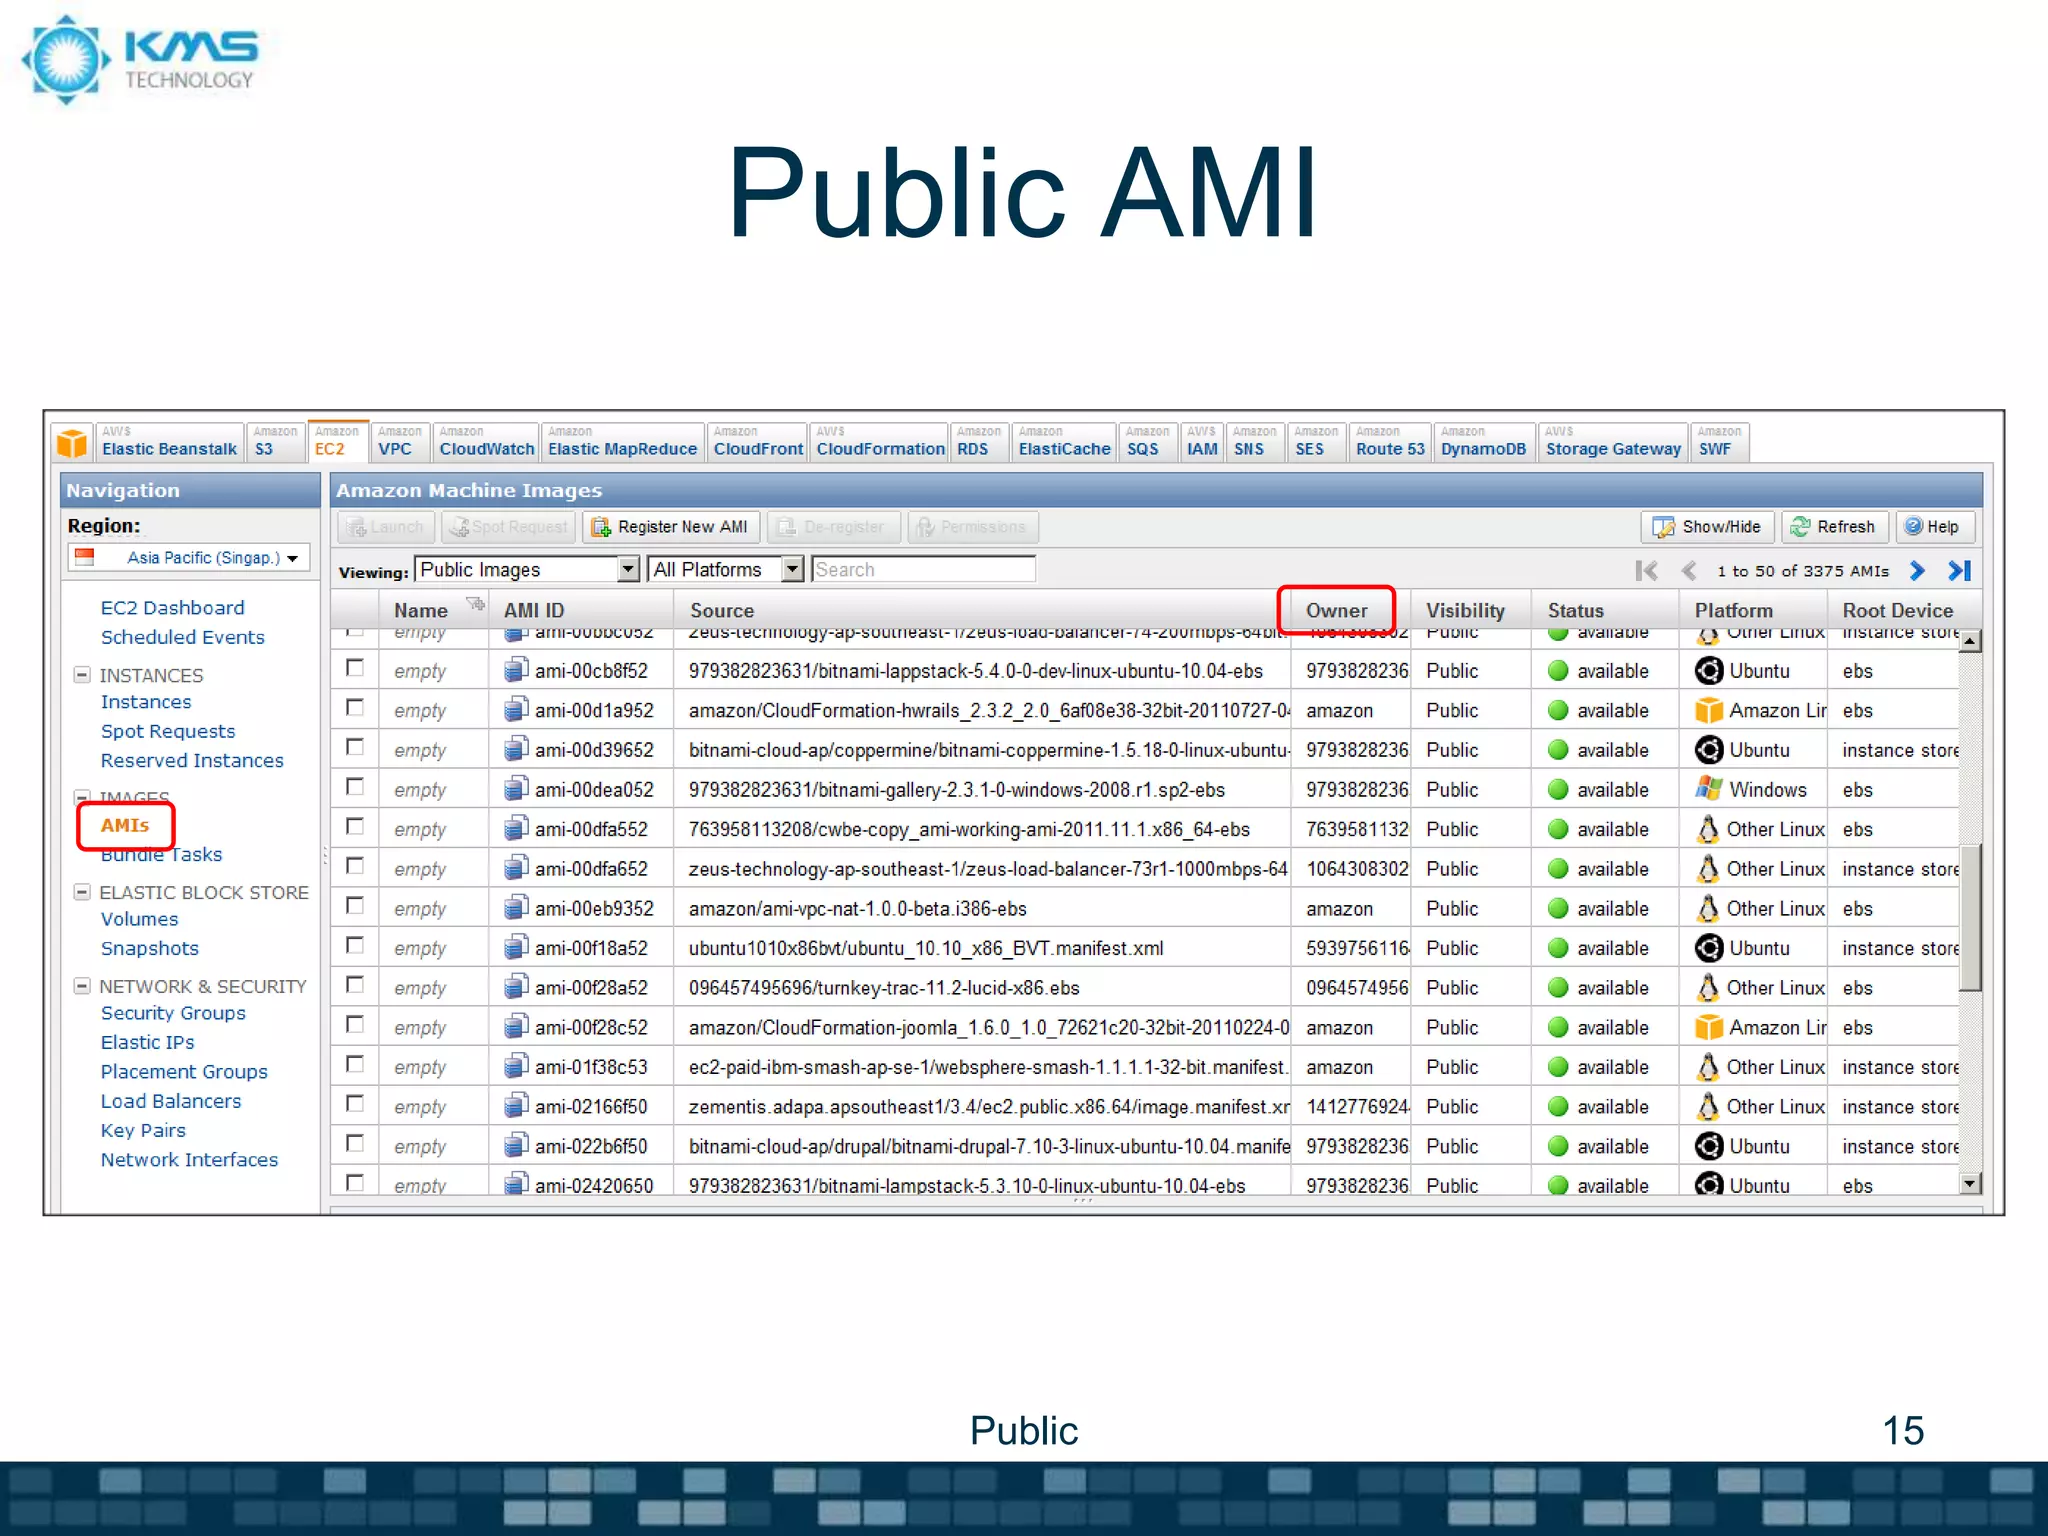Click the Amazon Linux icon for ami-00f28c52
2048x1536 pixels.
tap(1709, 1026)
